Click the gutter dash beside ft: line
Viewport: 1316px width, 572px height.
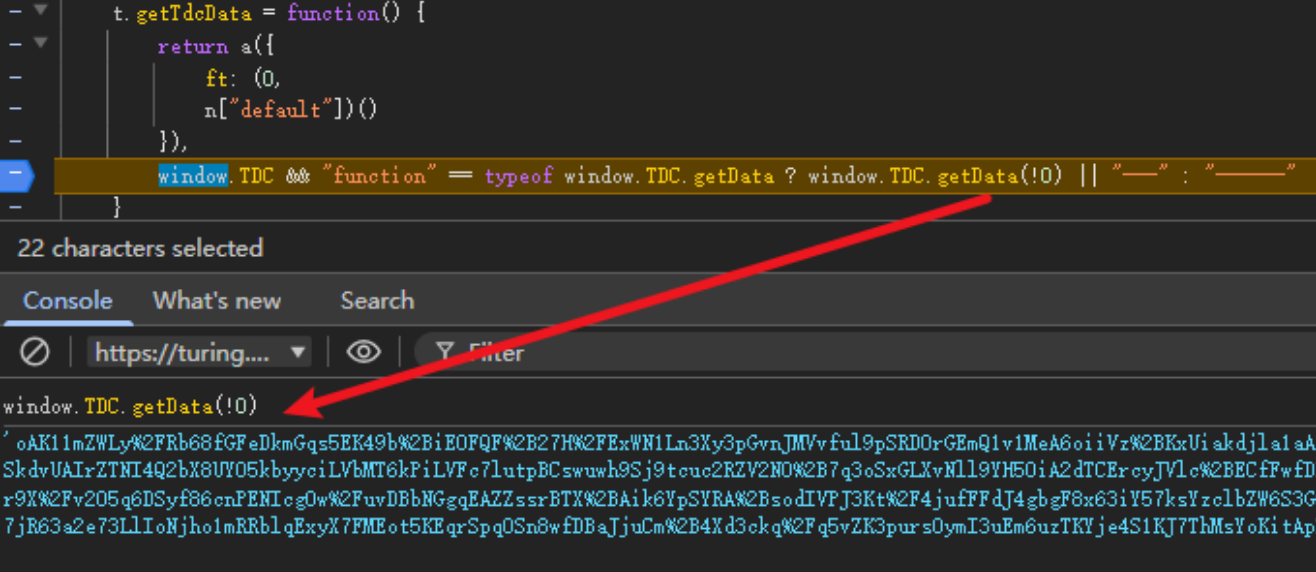click(x=15, y=77)
